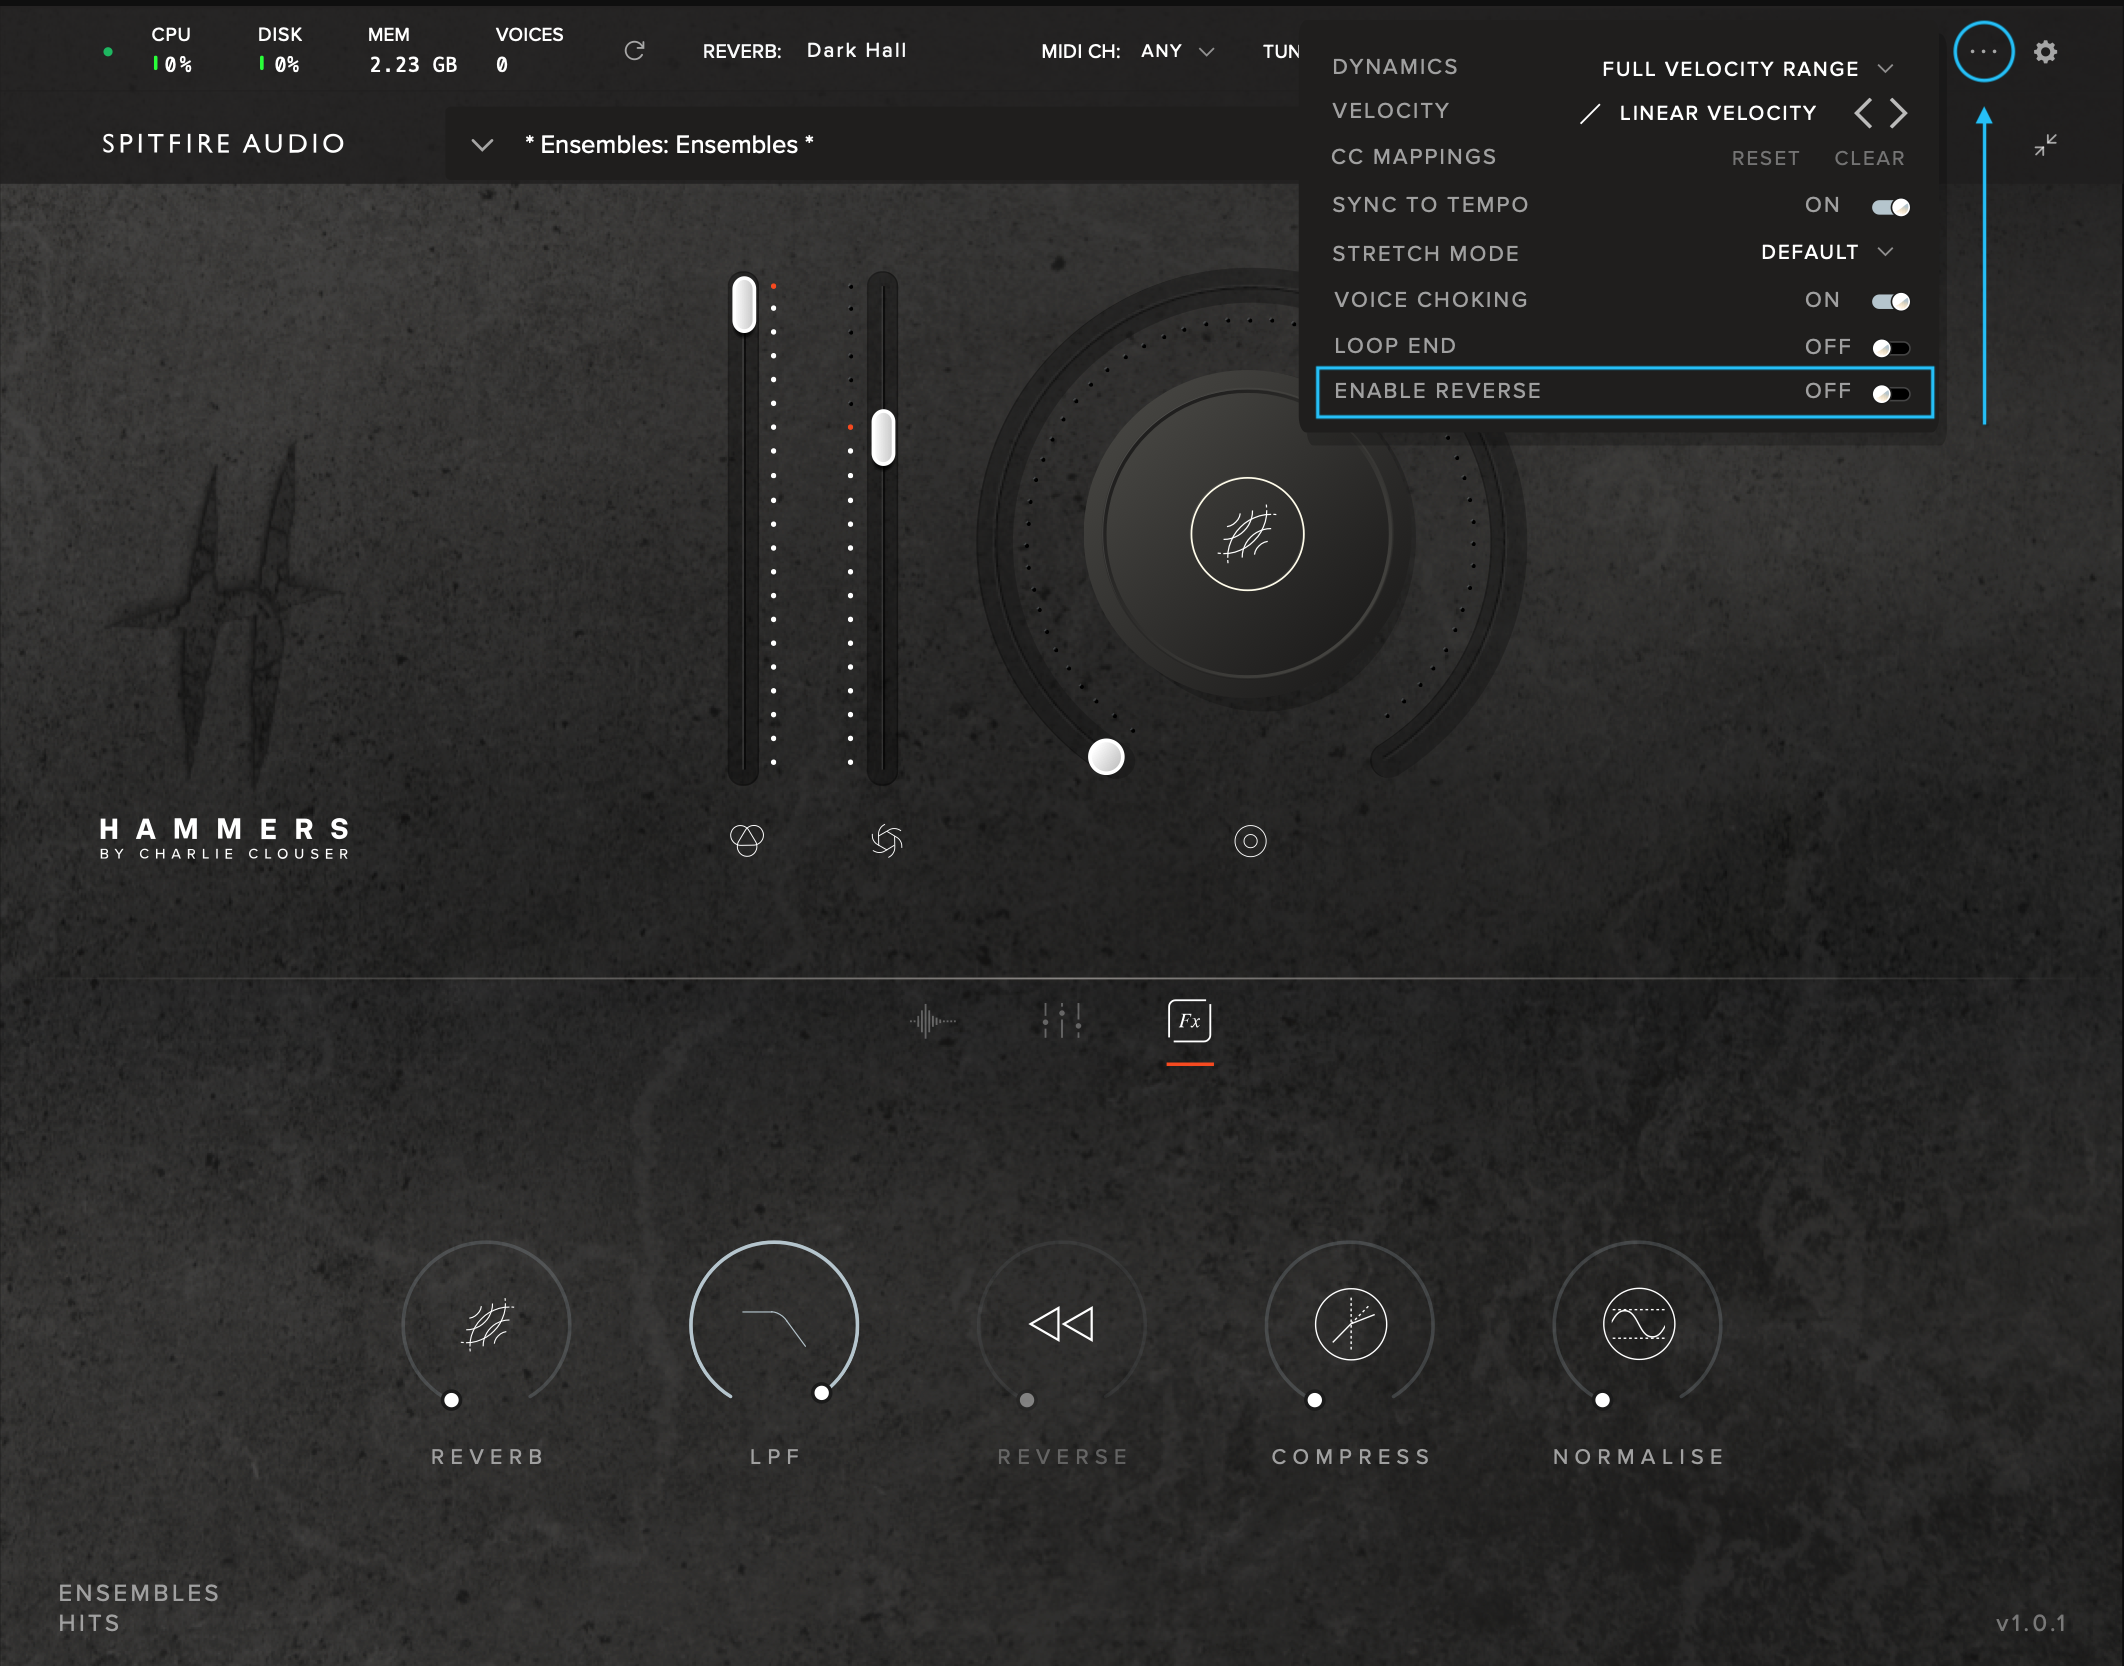This screenshot has height=1666, width=2124.
Task: Click the large knob white handle
Action: [x=1106, y=757]
